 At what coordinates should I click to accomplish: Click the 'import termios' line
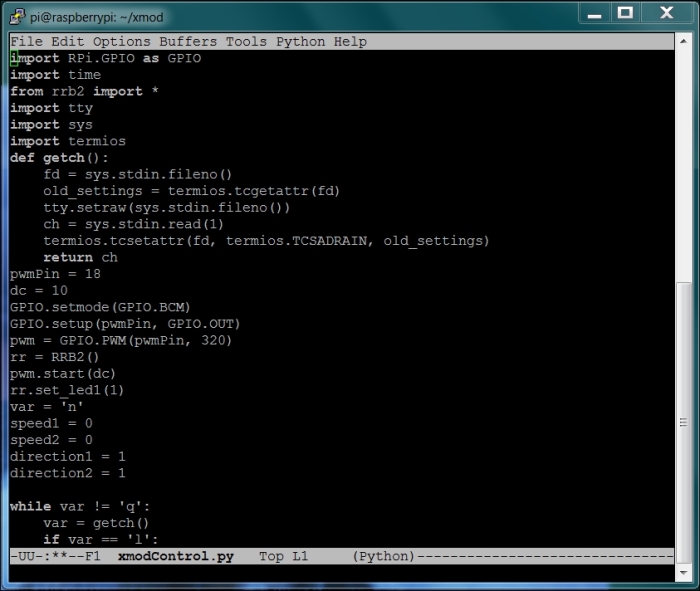68,141
